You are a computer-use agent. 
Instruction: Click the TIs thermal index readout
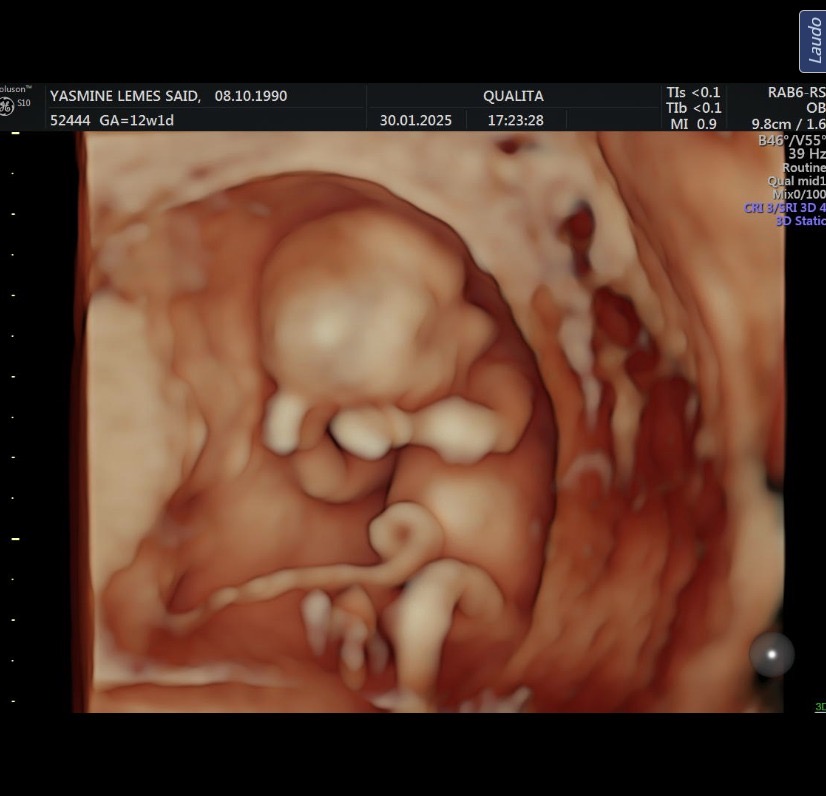point(693,92)
